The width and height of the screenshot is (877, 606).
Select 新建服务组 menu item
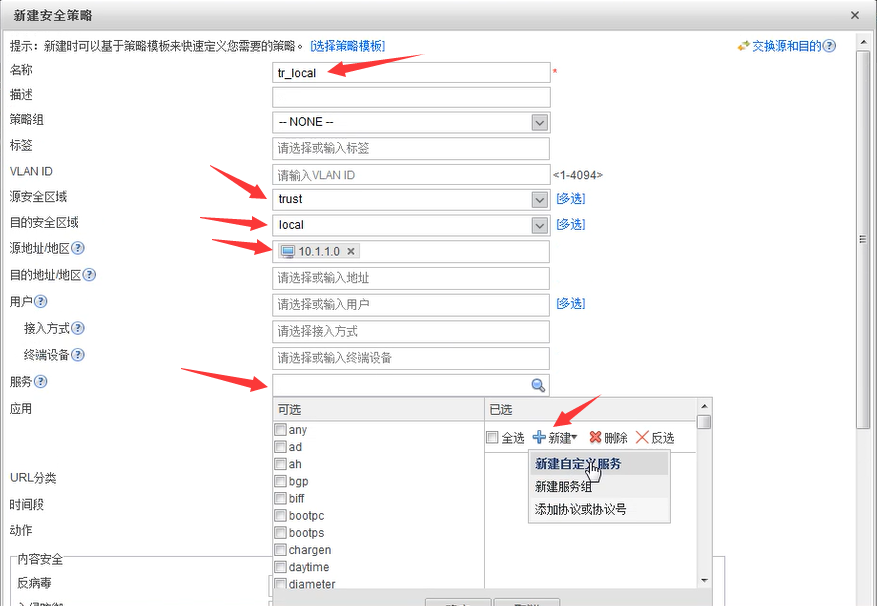click(598, 487)
